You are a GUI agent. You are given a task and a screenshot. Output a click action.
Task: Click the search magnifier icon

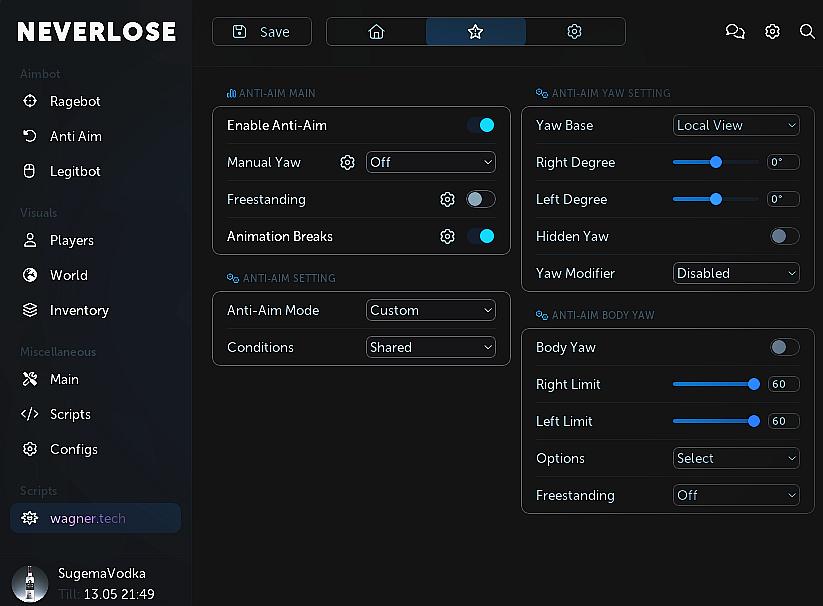click(x=807, y=32)
